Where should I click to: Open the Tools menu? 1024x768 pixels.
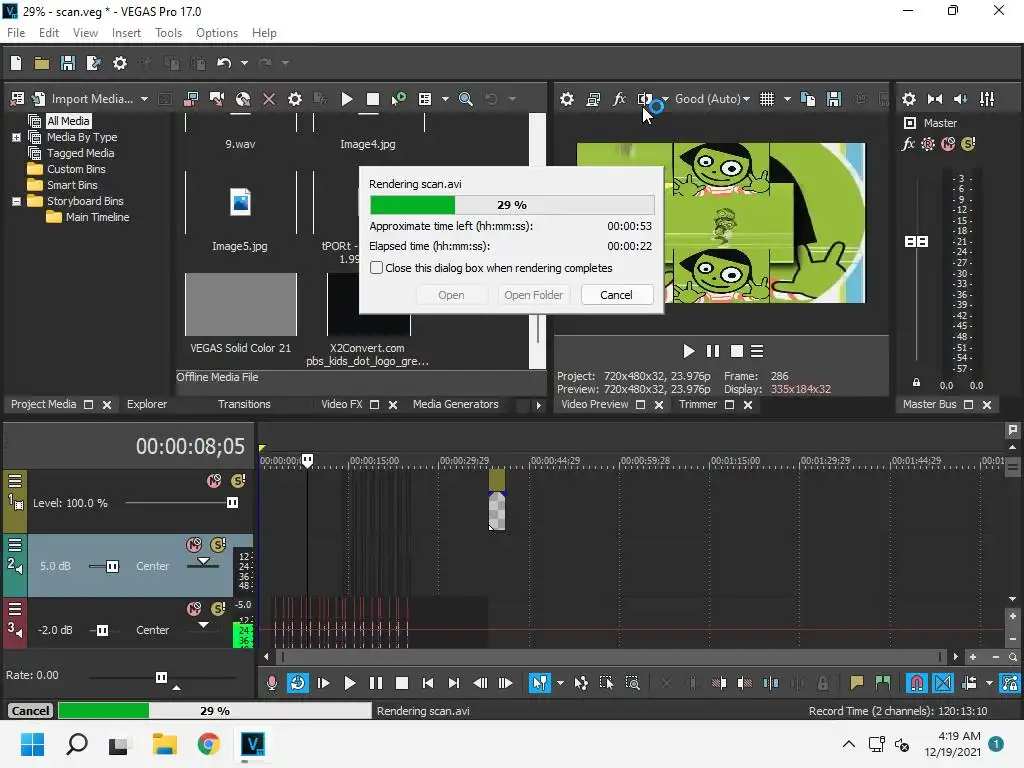pyautogui.click(x=168, y=33)
